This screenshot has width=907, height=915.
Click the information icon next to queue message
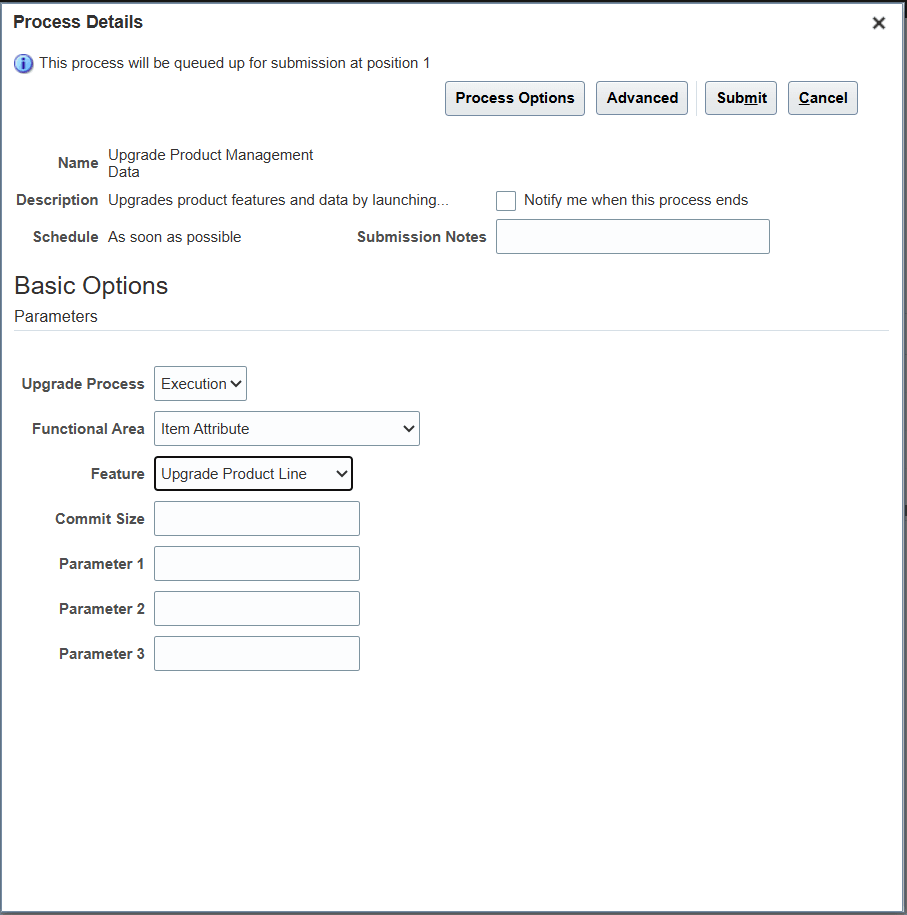23,63
